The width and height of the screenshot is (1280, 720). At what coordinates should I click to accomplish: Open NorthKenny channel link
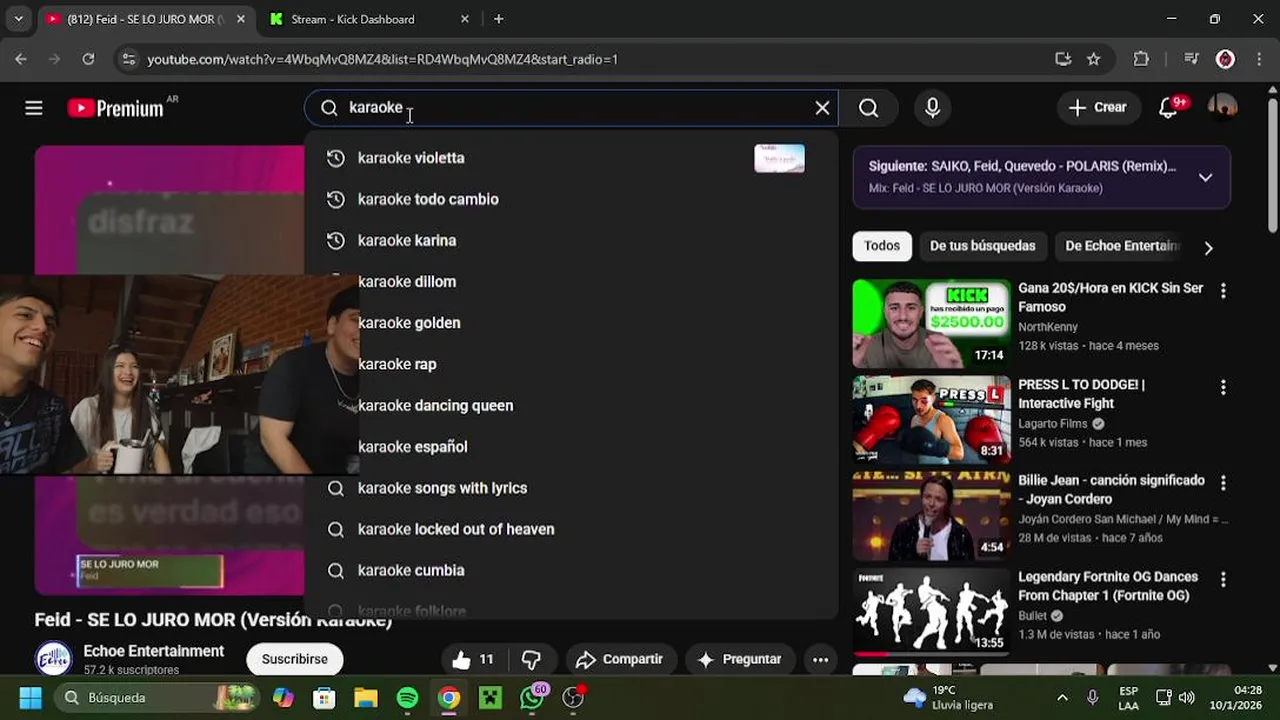(1048, 327)
